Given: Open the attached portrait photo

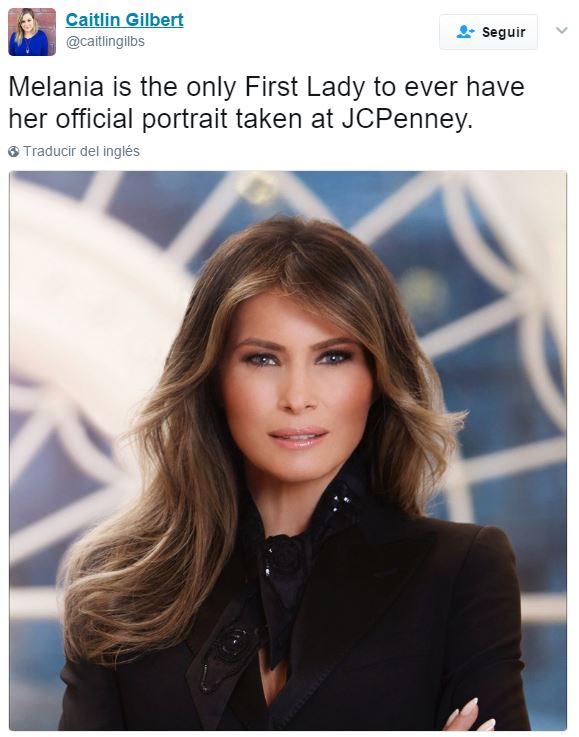Looking at the screenshot, I should (288, 451).
